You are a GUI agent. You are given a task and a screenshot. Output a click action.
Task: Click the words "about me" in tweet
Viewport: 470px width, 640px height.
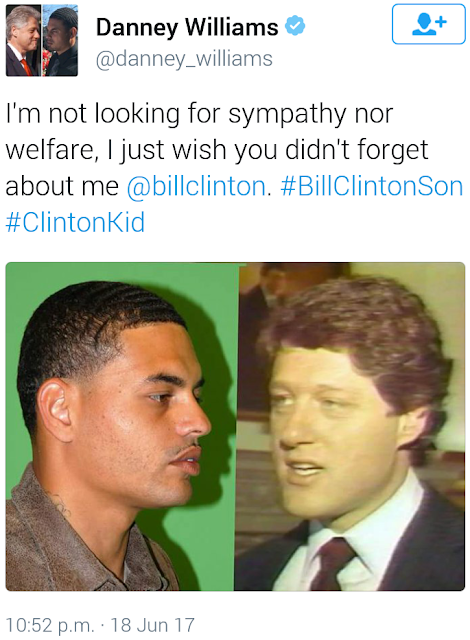62,187
